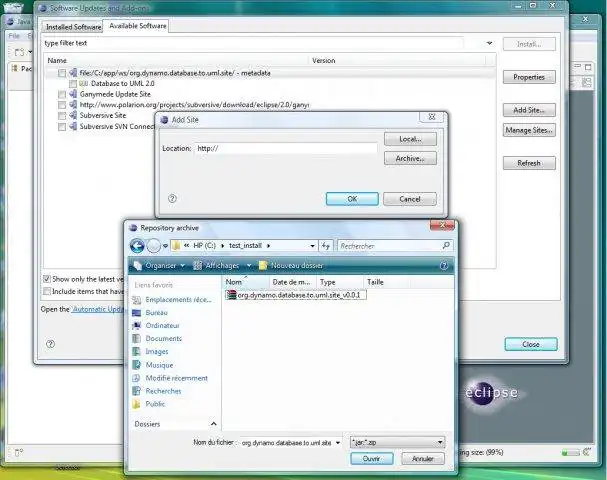Click HP (C:) in the path bar
The height and width of the screenshot is (480, 607).
tap(204, 246)
